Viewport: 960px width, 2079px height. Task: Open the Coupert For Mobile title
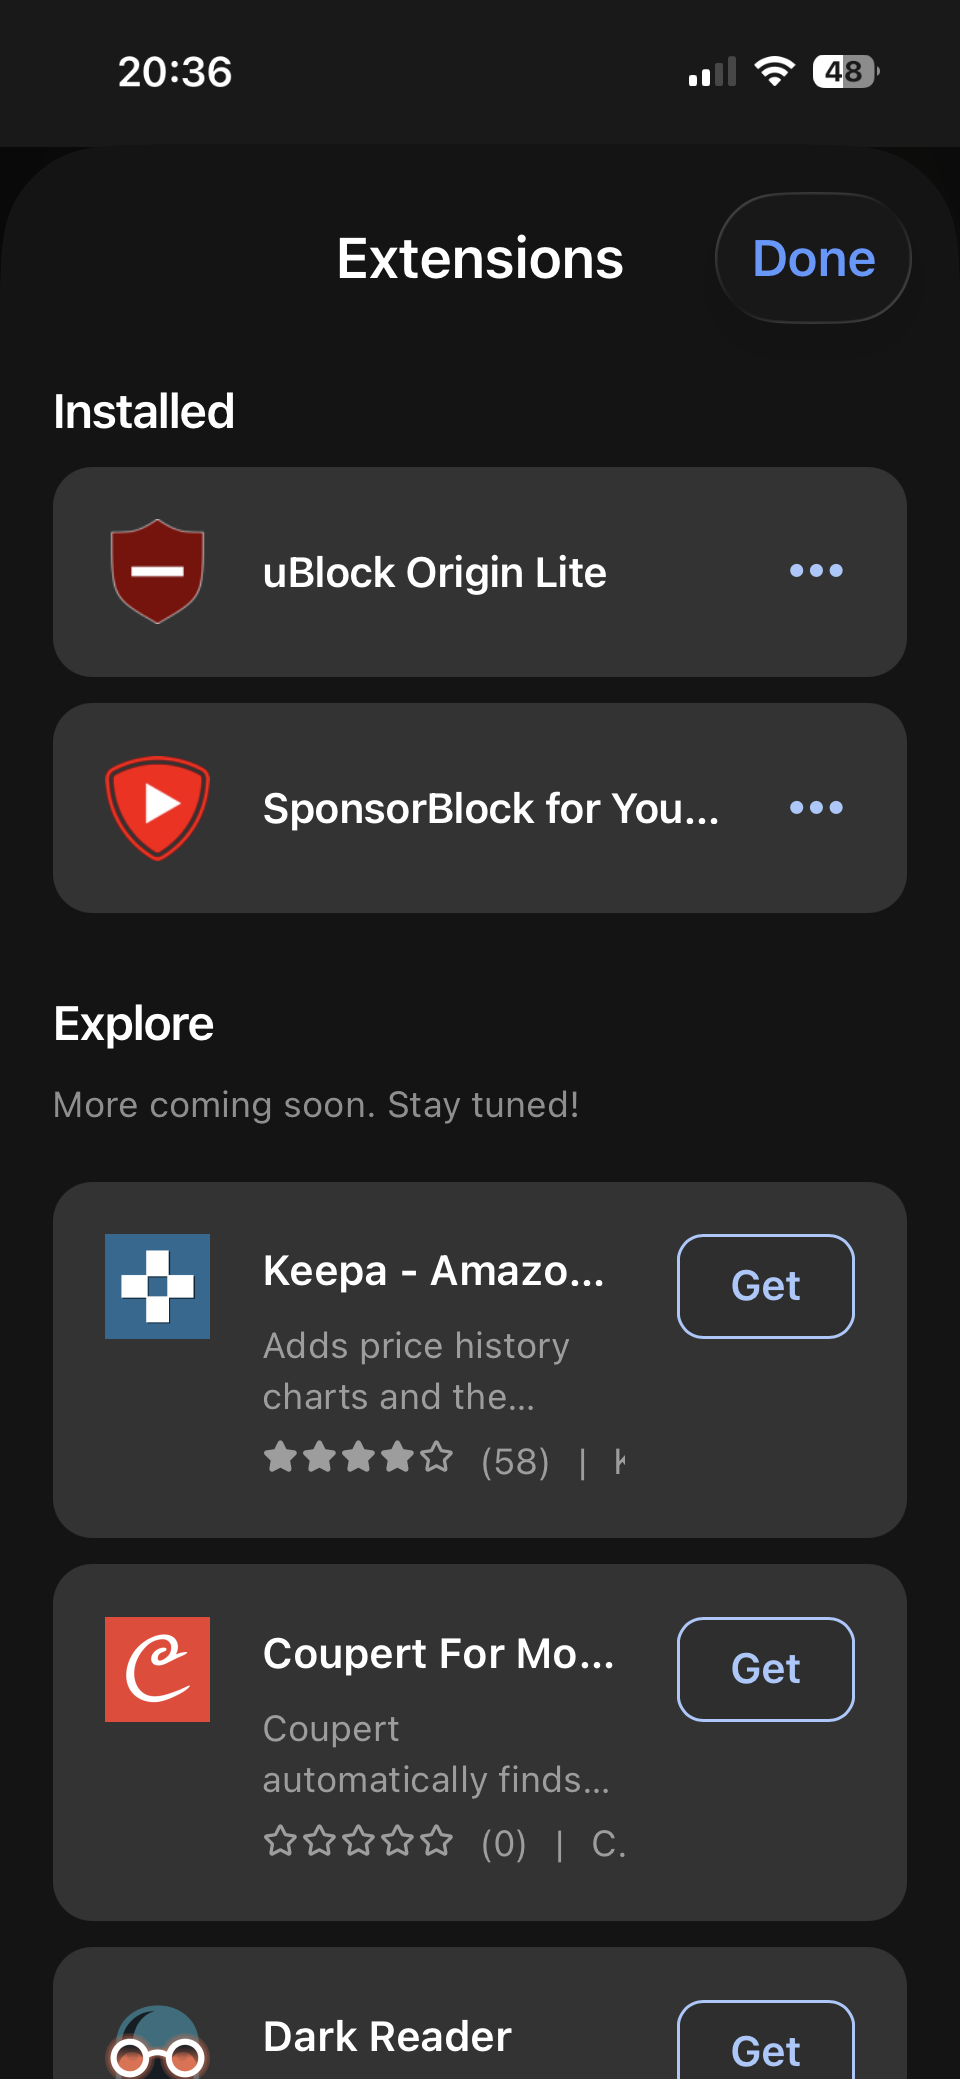tap(438, 1654)
